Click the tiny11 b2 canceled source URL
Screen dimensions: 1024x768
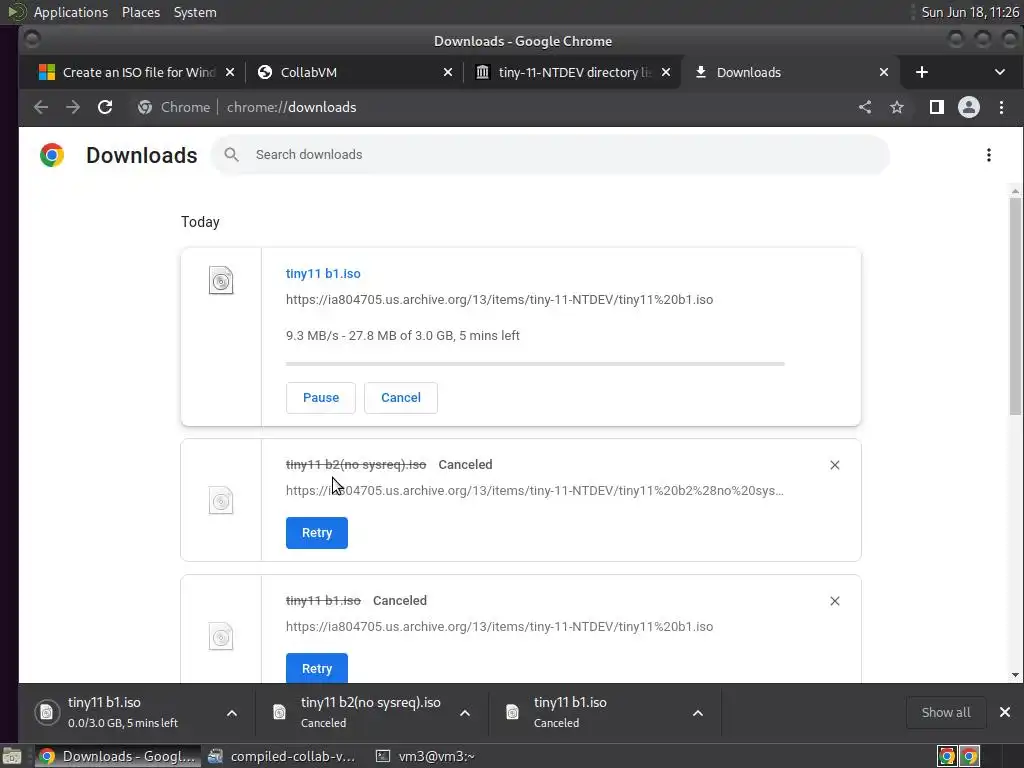coord(534,490)
